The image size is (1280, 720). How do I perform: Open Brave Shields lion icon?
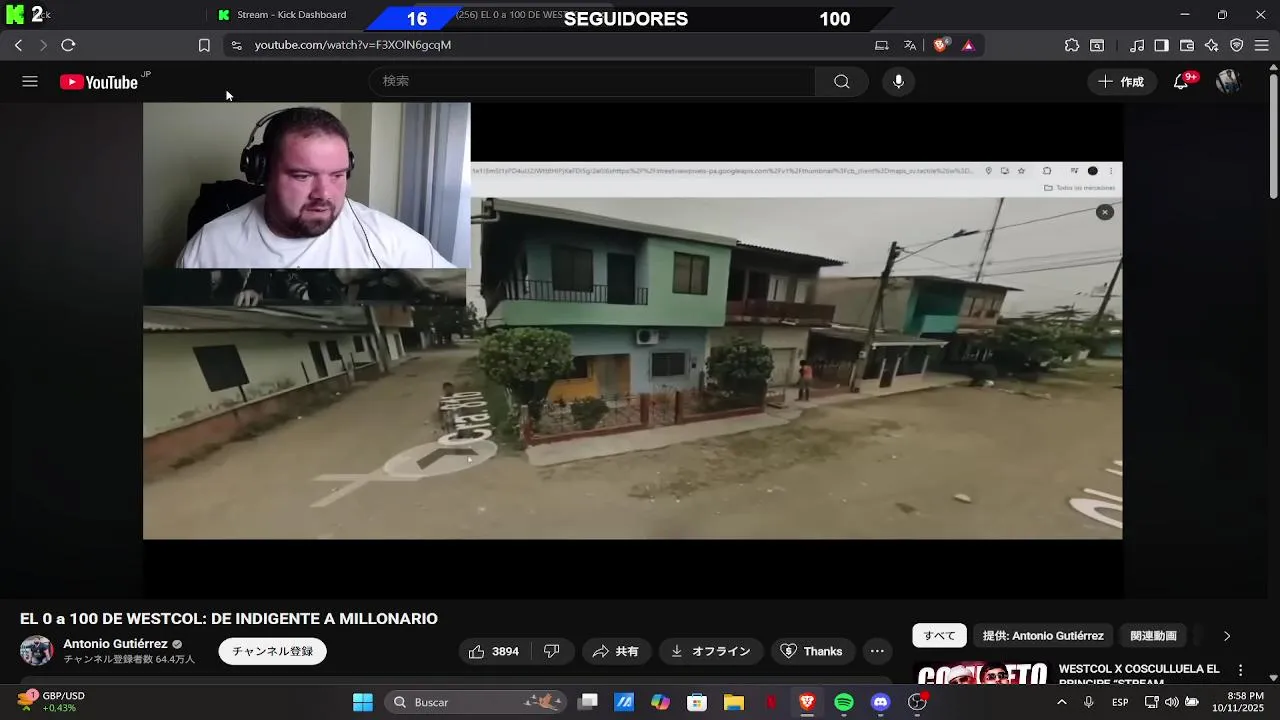pyautogui.click(x=940, y=45)
